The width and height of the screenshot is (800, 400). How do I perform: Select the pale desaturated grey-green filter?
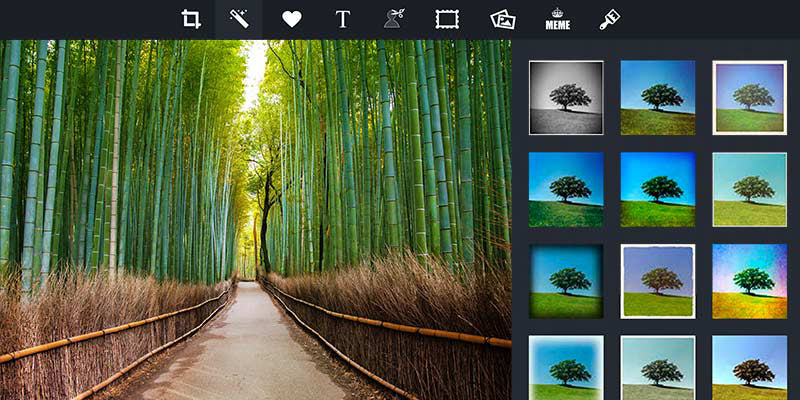click(657, 367)
